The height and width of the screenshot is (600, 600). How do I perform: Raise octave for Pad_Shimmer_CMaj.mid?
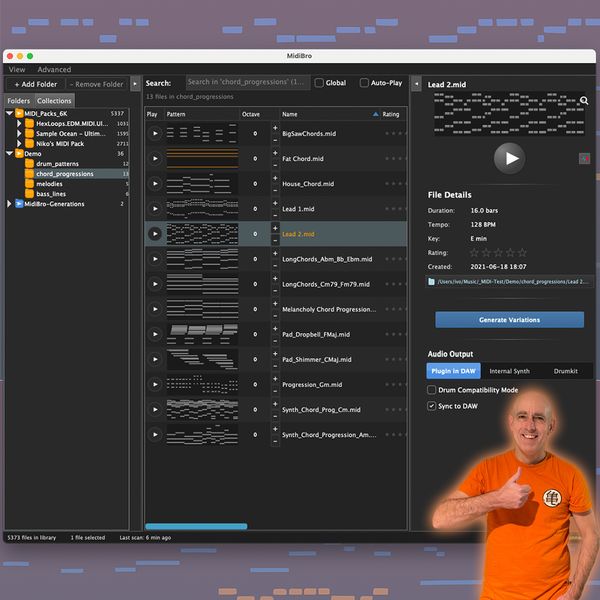click(275, 354)
